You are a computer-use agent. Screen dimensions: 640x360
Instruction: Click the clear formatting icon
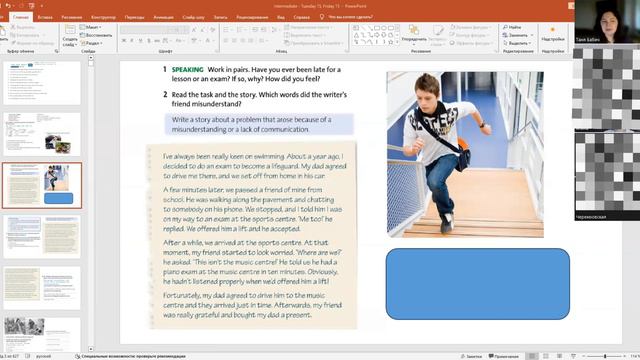[x=213, y=29]
